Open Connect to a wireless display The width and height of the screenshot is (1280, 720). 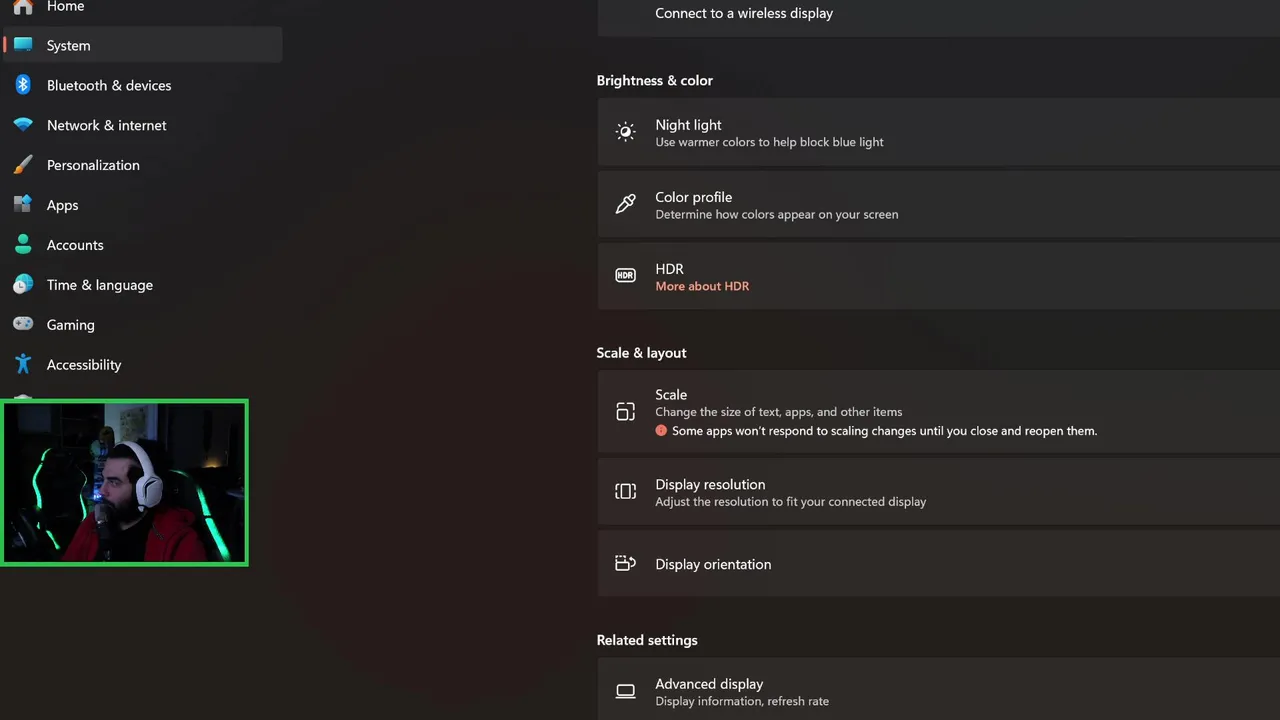click(744, 14)
